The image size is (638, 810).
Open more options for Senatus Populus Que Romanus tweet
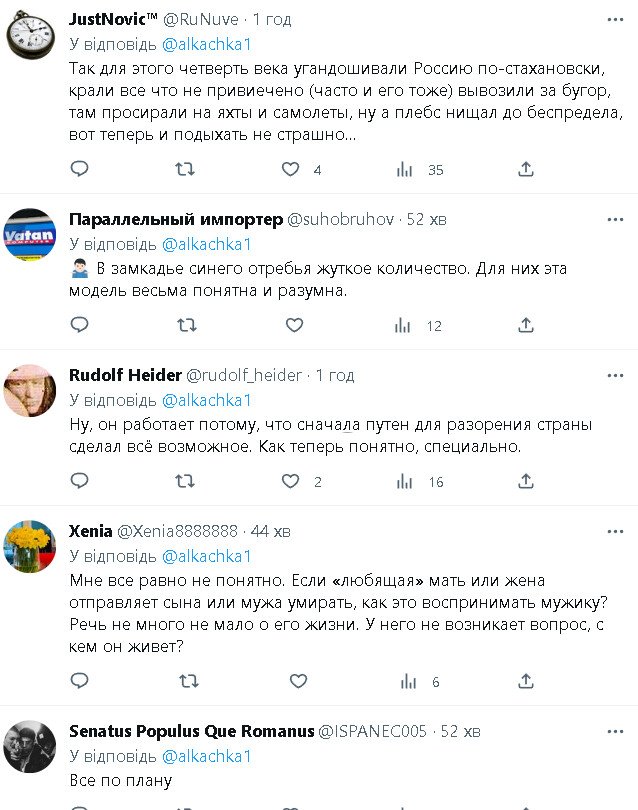pyautogui.click(x=614, y=730)
